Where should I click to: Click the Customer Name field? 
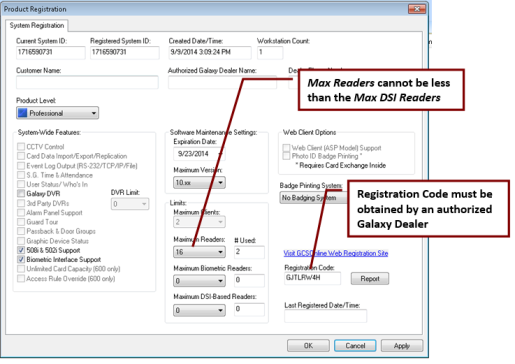(x=87, y=82)
